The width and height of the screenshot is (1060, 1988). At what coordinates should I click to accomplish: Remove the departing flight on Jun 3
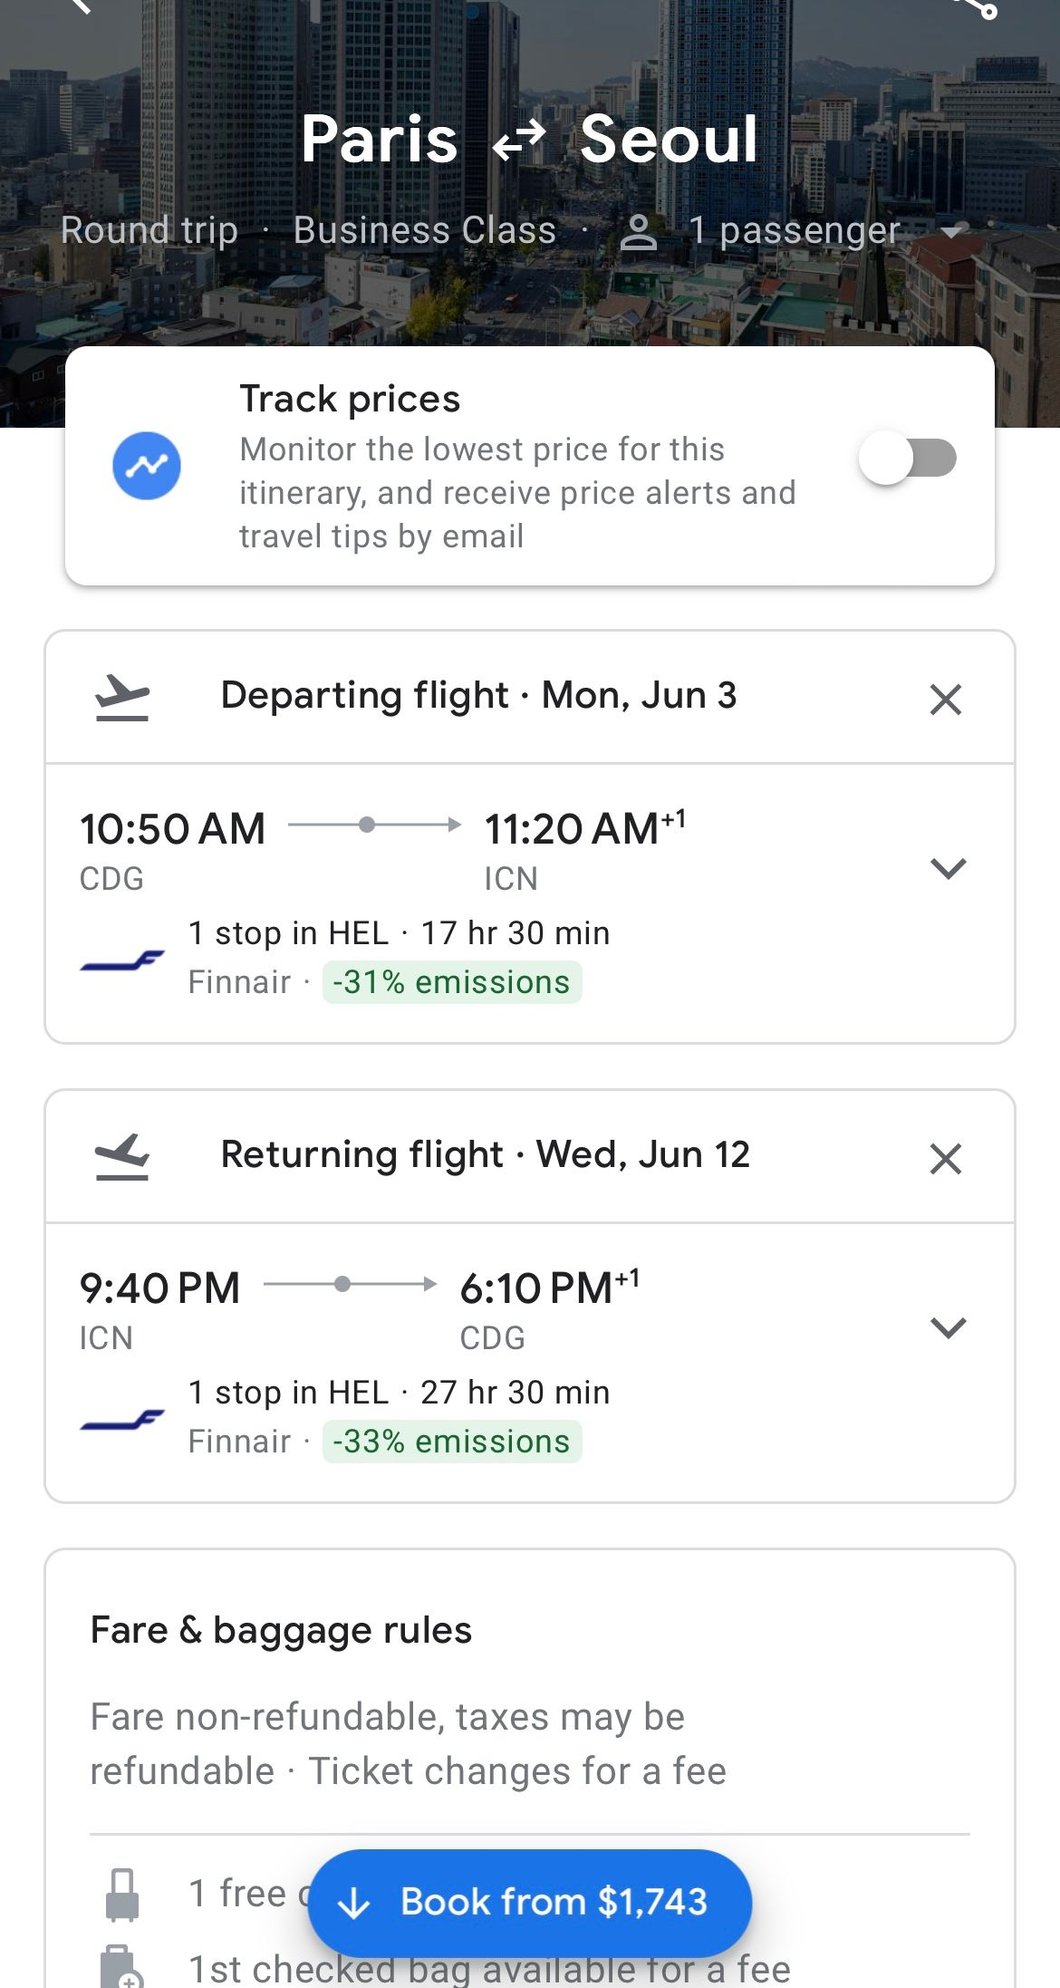point(945,699)
